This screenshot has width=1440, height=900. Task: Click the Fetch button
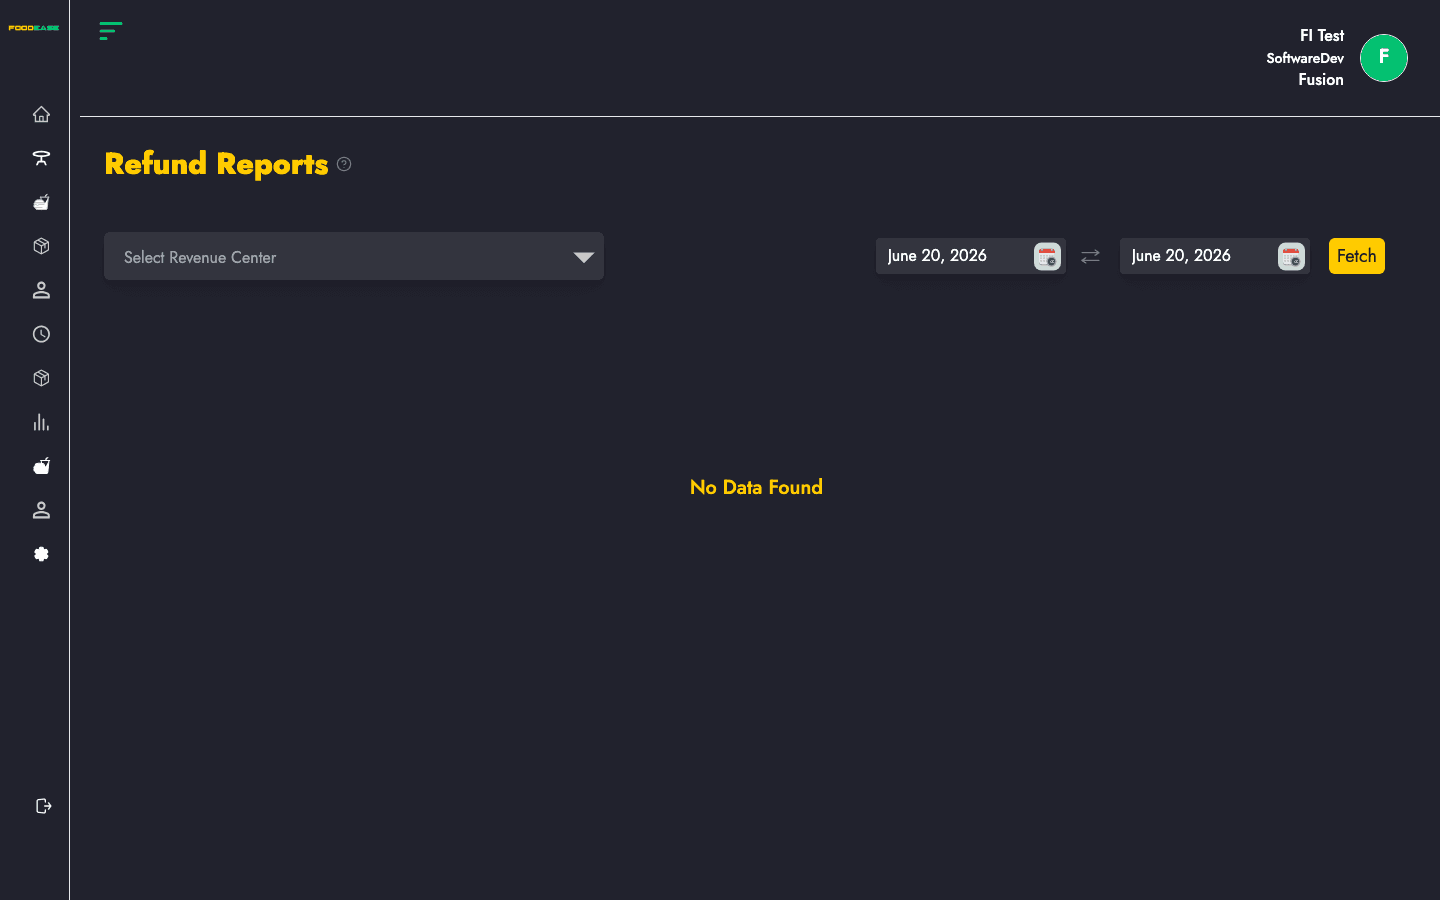[1357, 256]
